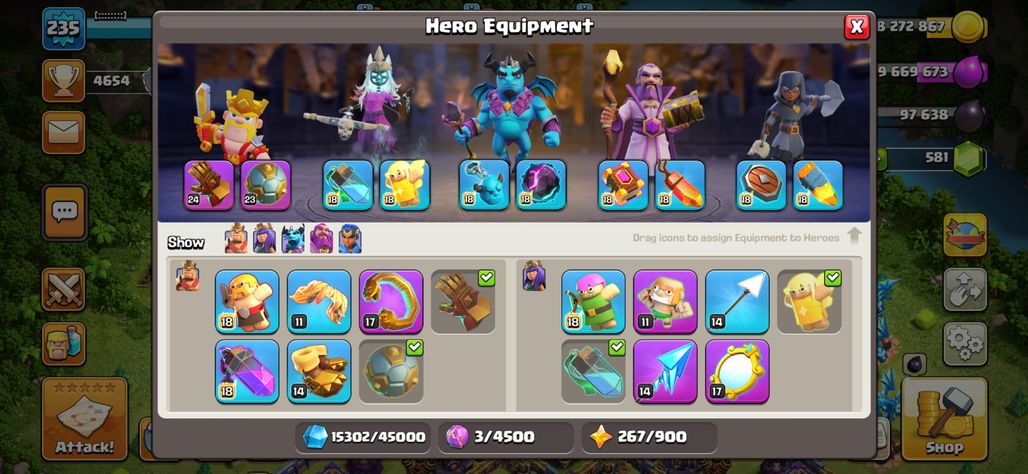Choose the Magic Mirror level 17 equipment

click(737, 371)
